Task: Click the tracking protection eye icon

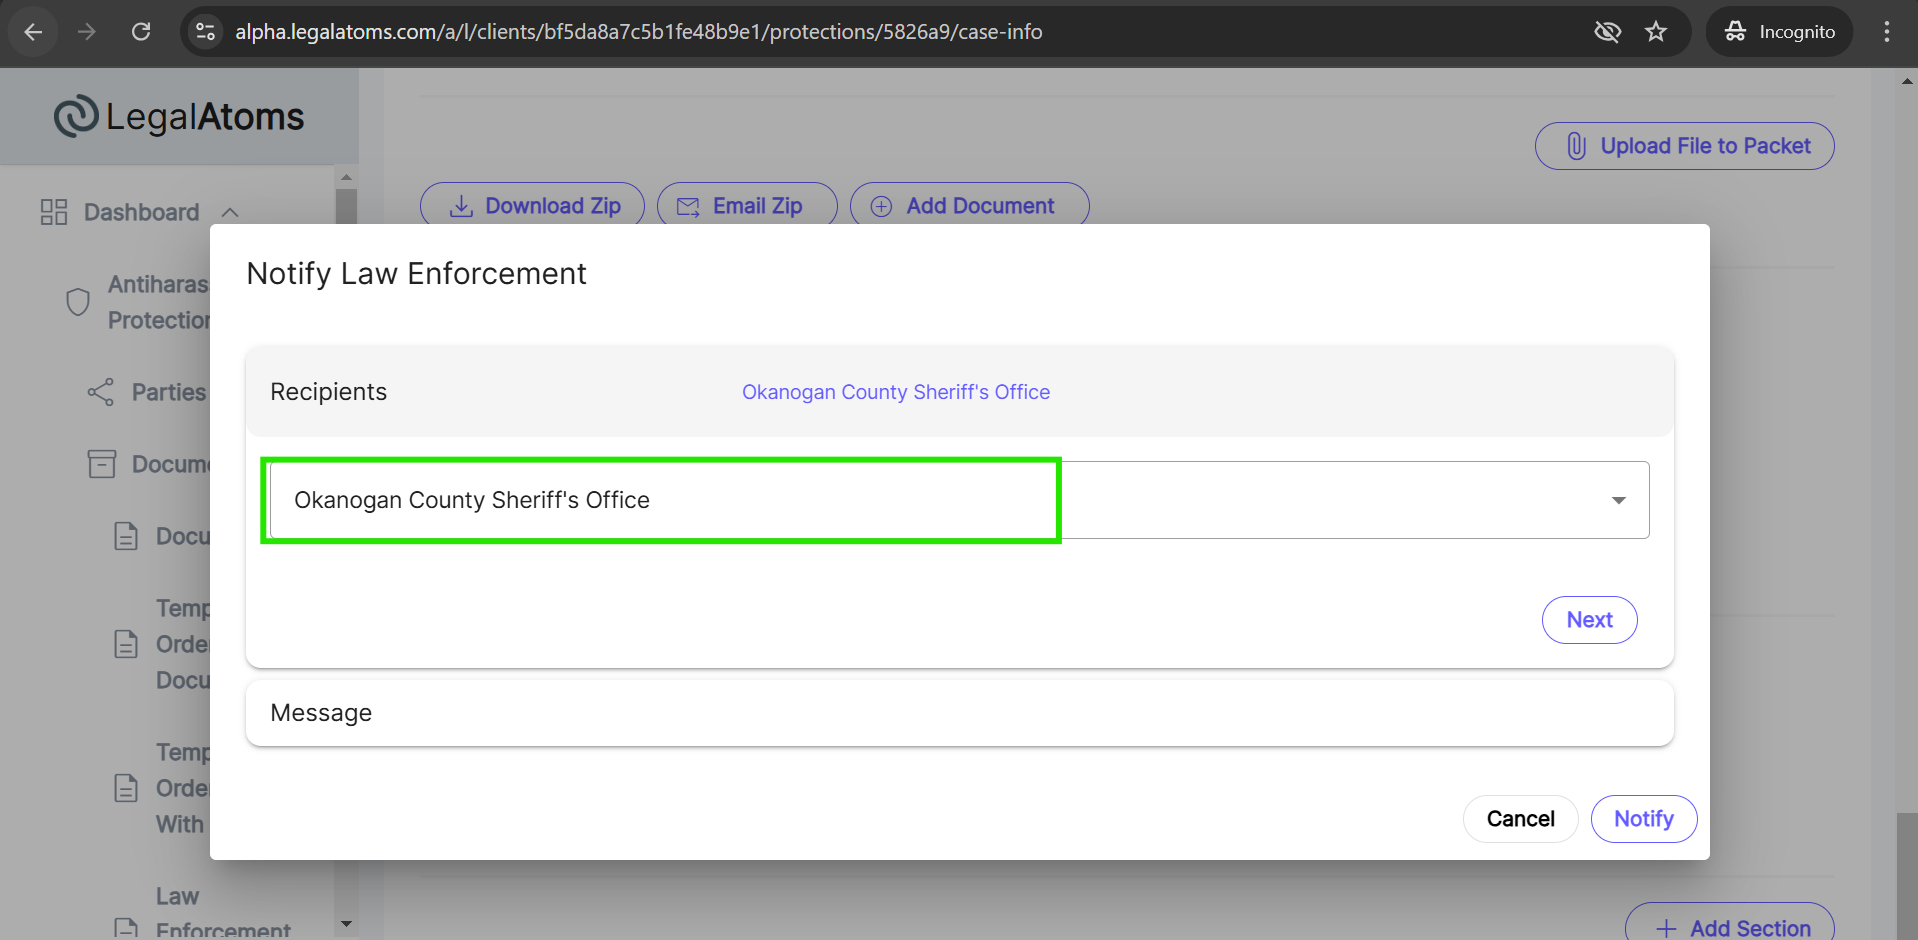Action: click(1607, 32)
